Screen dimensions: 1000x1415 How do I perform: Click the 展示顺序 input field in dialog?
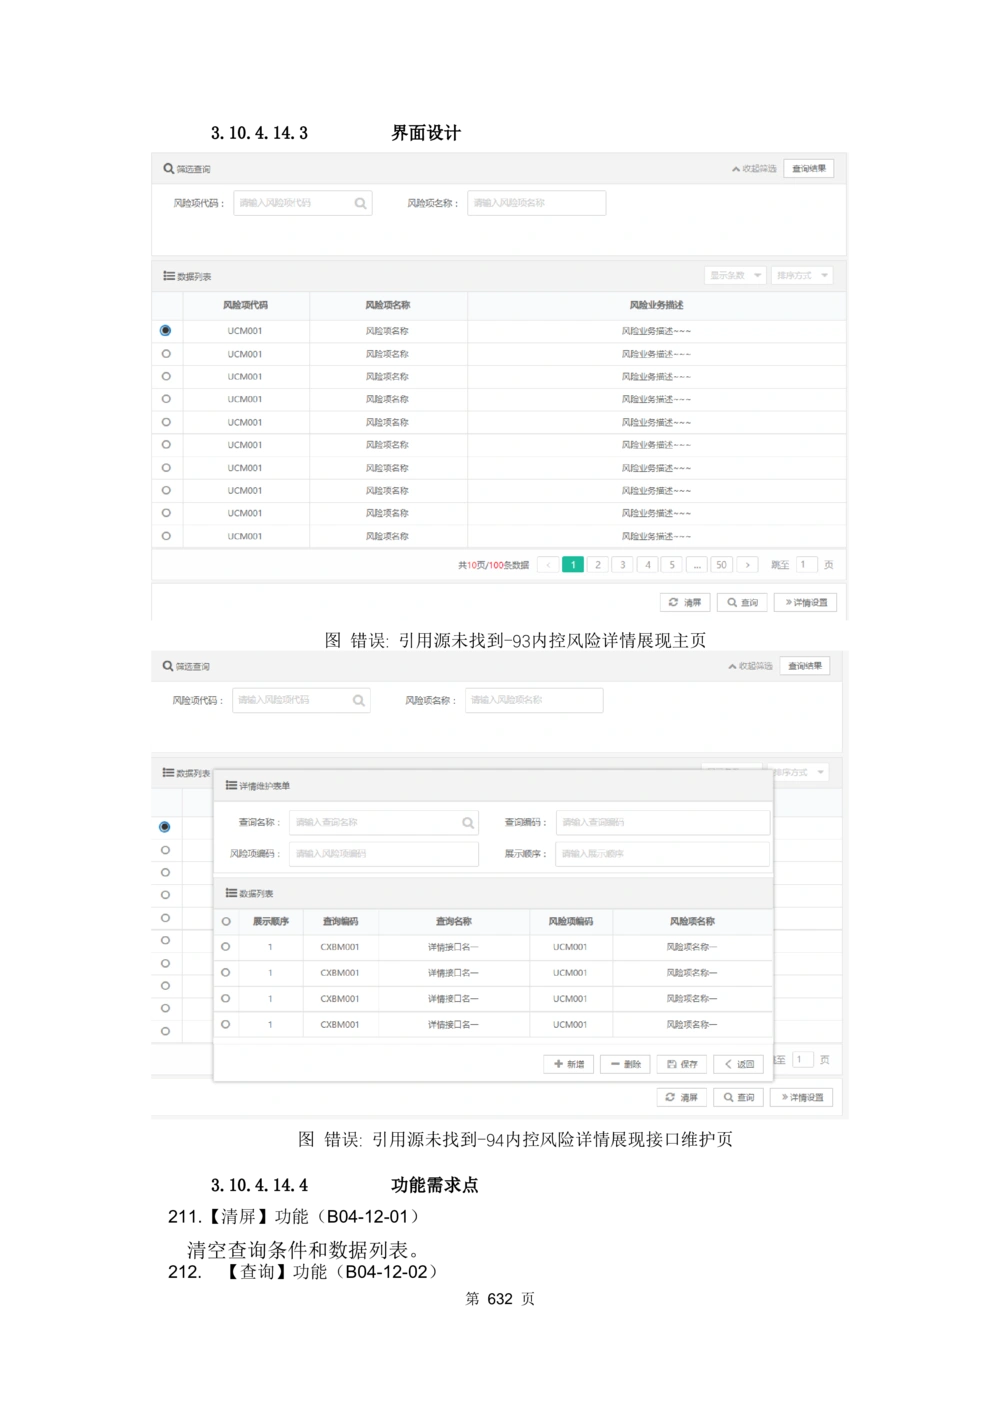tap(662, 854)
